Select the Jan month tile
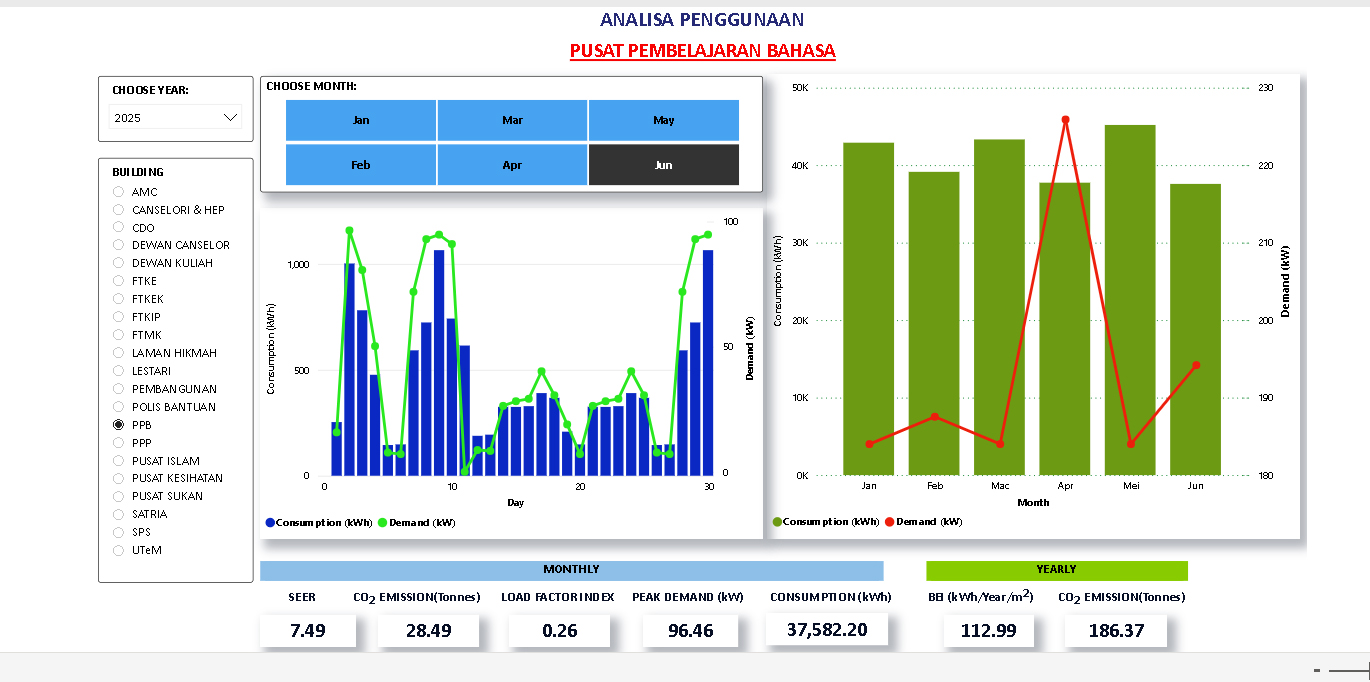This screenshot has height=682, width=1370. [x=361, y=120]
